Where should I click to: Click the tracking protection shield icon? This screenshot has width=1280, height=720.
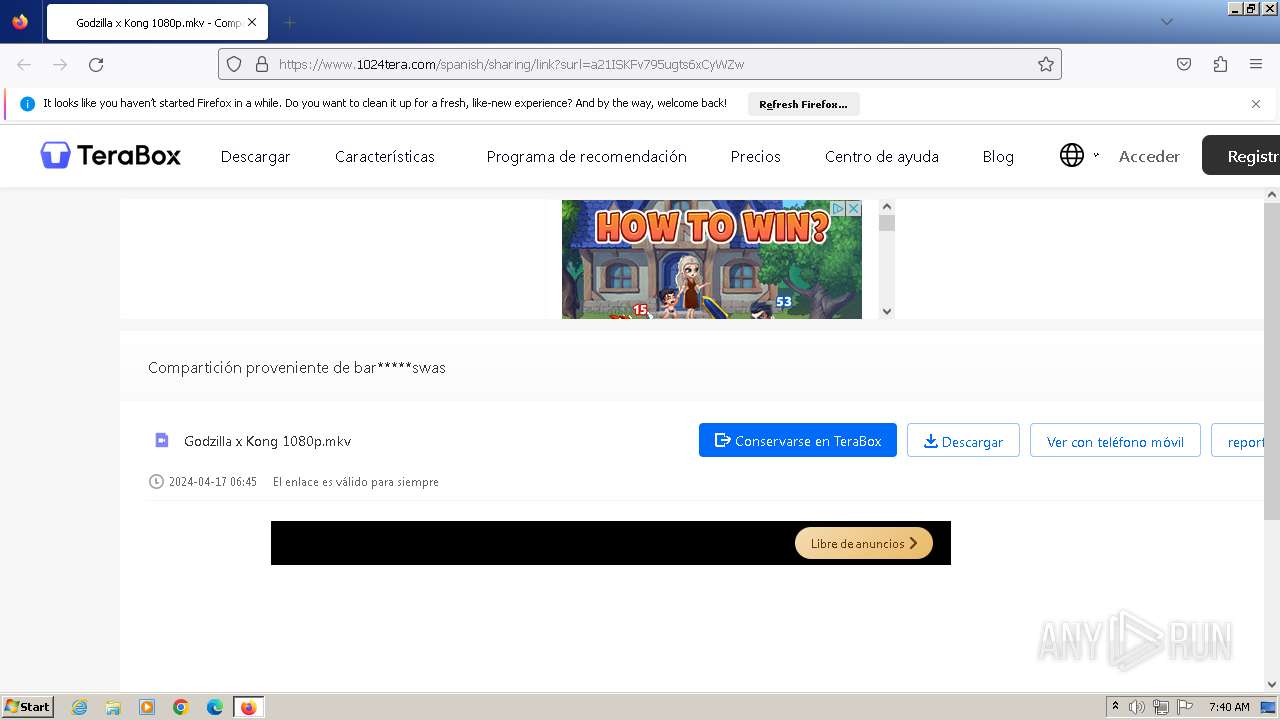(x=234, y=64)
